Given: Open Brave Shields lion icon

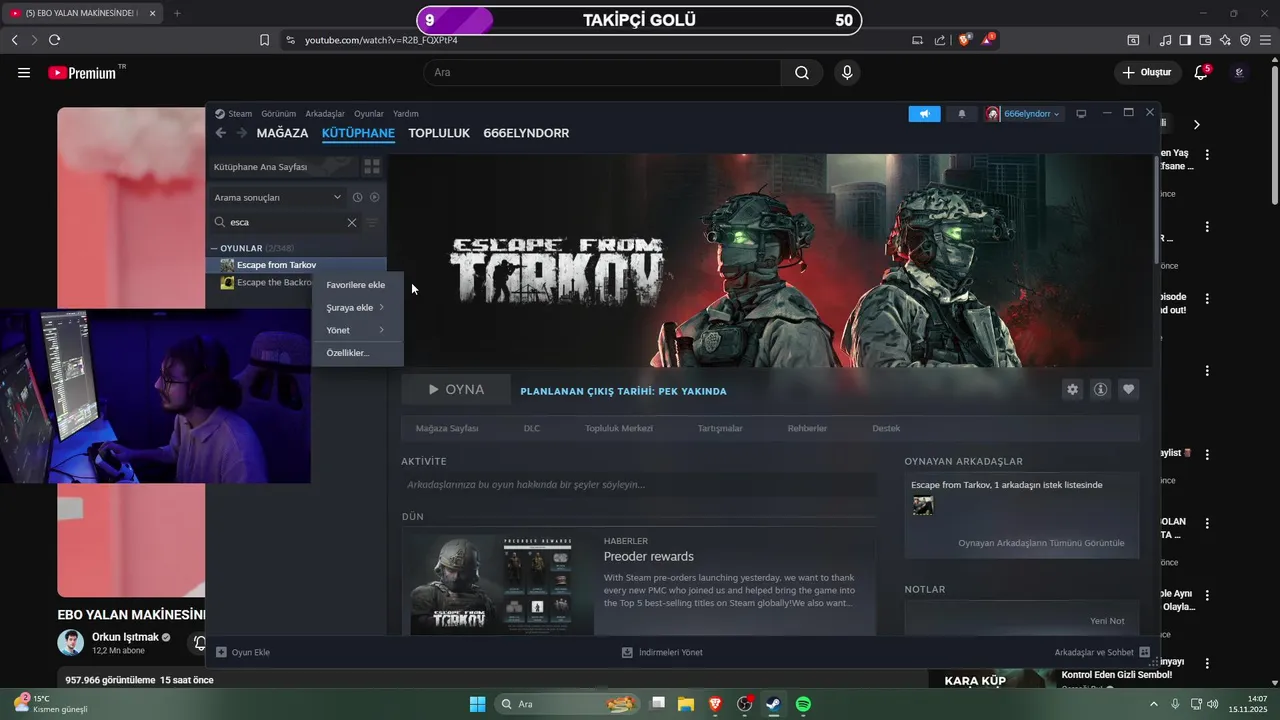Looking at the screenshot, I should tap(965, 40).
